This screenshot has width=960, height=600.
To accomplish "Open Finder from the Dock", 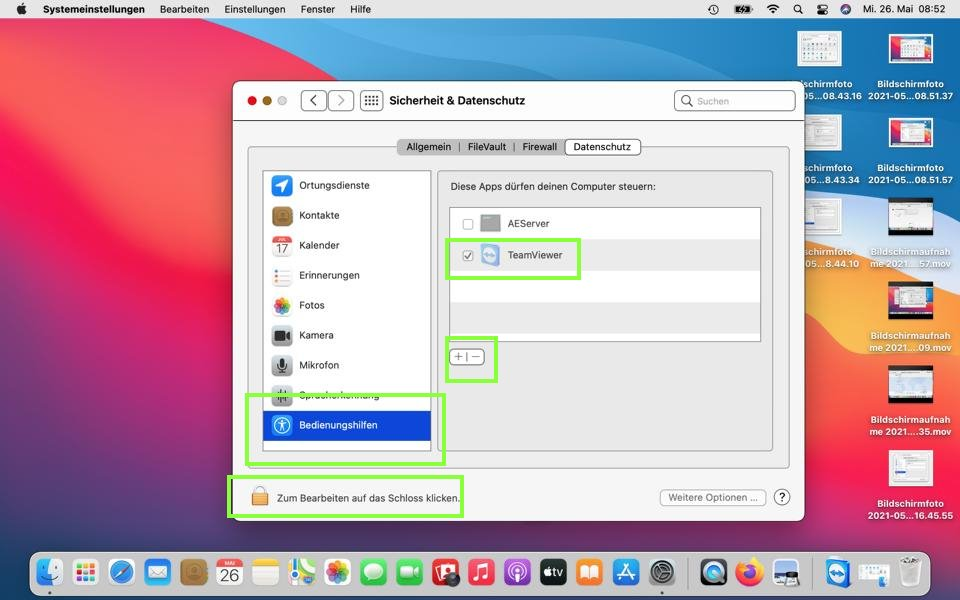I will tap(50, 573).
